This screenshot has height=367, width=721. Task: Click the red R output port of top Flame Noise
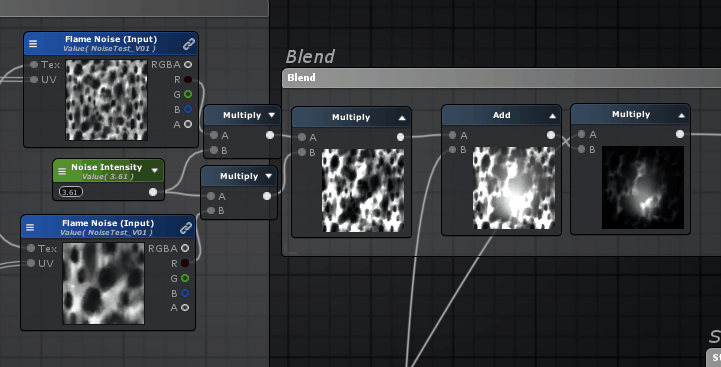pos(188,80)
